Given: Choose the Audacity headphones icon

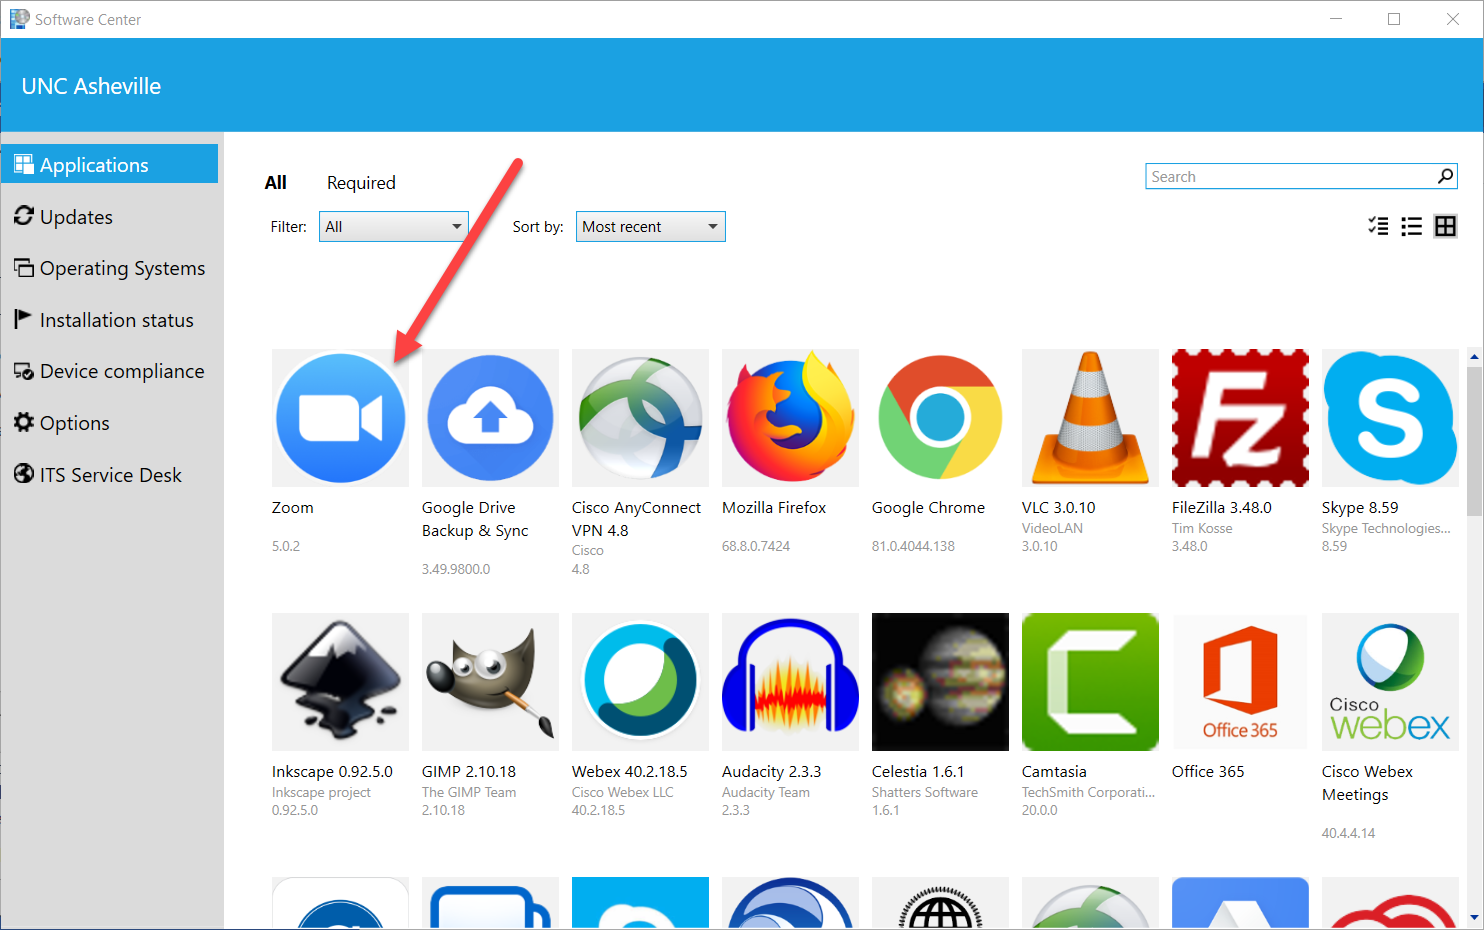Looking at the screenshot, I should [x=790, y=682].
